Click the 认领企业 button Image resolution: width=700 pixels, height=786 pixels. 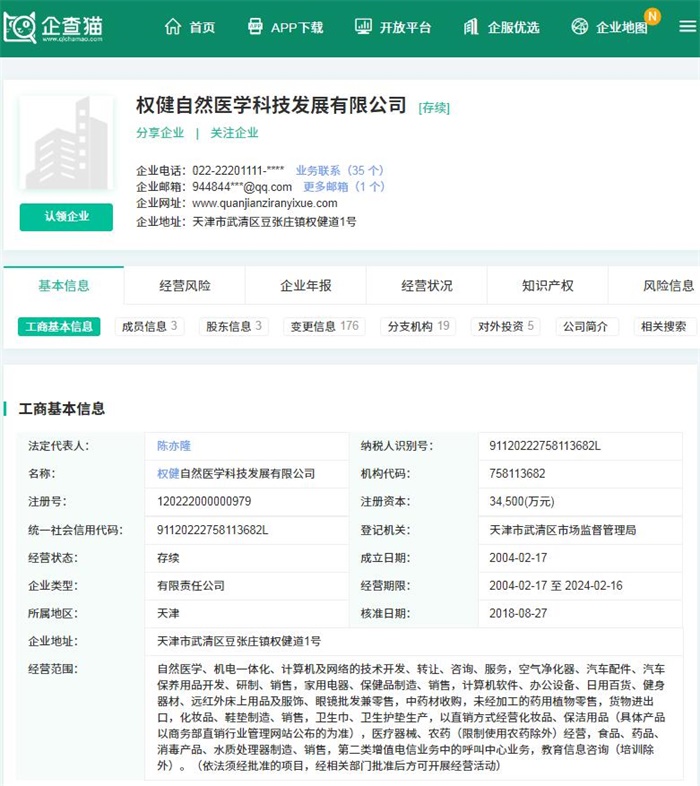66,217
